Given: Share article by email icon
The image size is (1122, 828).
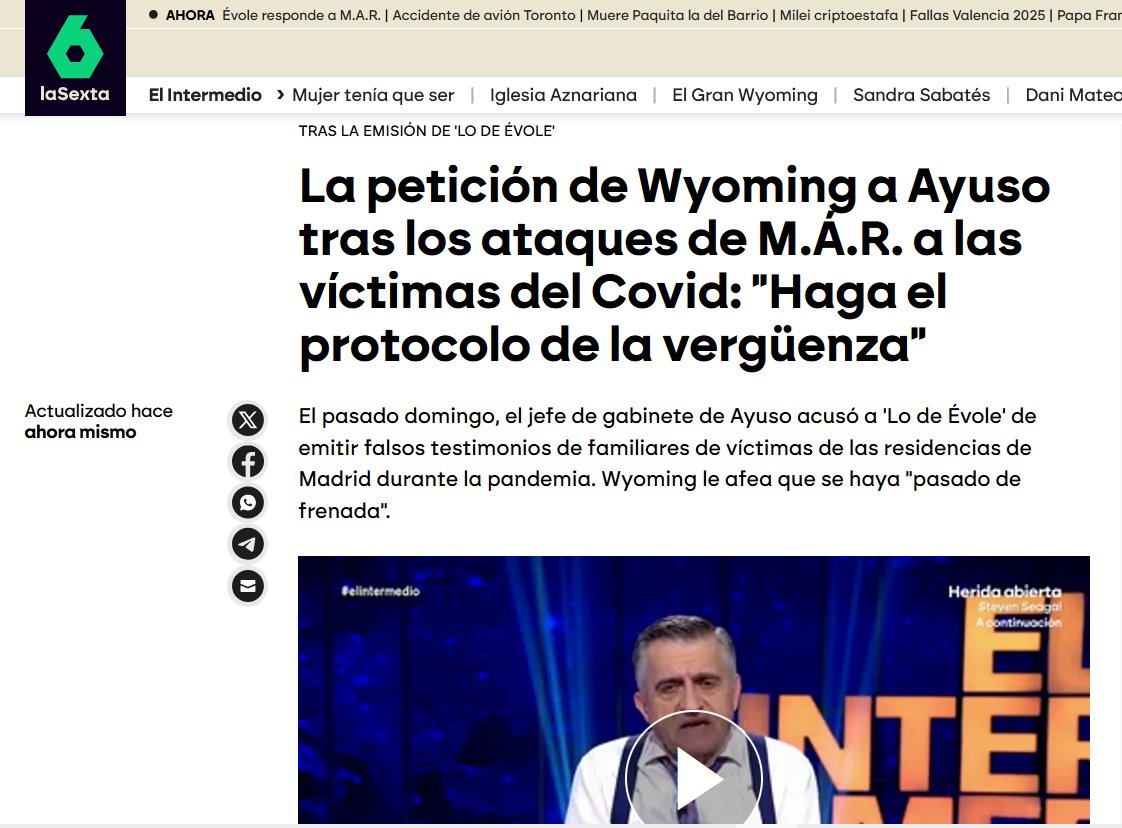Looking at the screenshot, I should coord(248,585).
